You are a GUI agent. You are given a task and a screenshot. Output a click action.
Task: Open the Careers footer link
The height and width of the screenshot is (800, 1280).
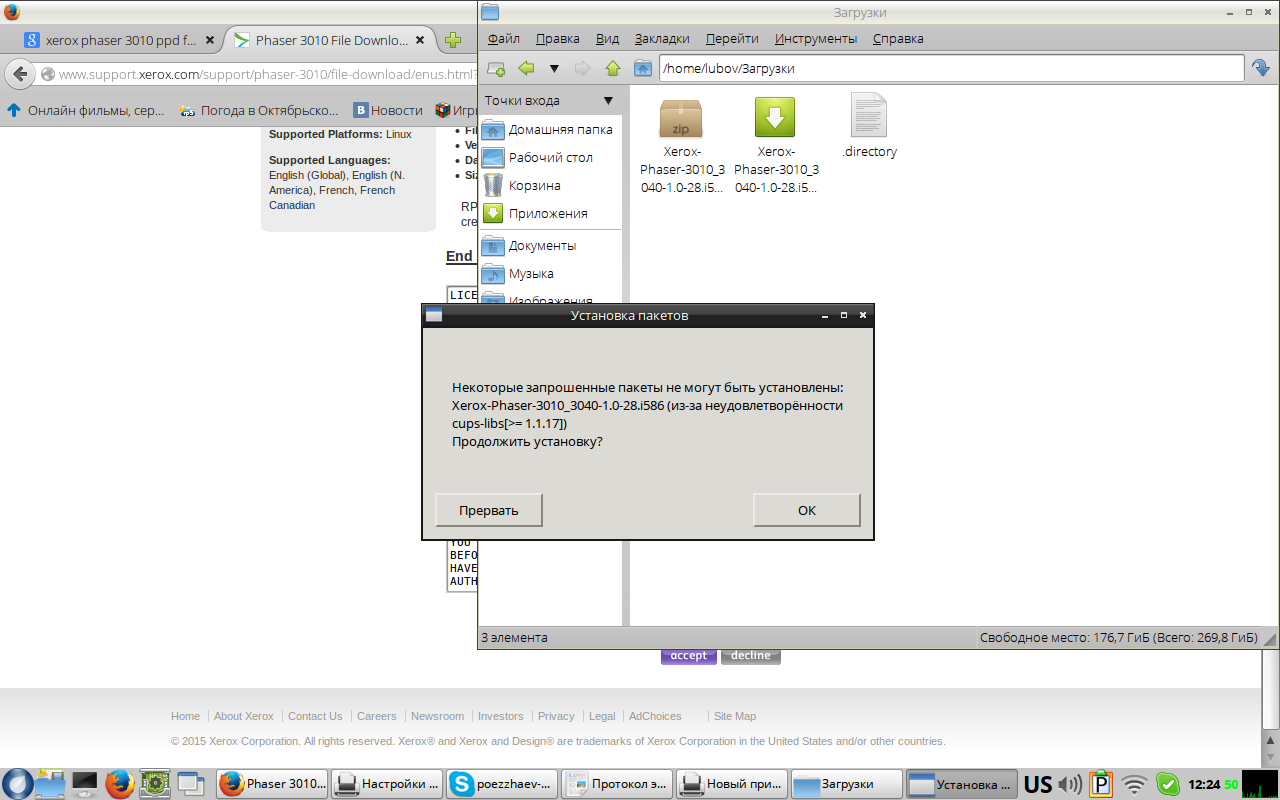(x=377, y=716)
